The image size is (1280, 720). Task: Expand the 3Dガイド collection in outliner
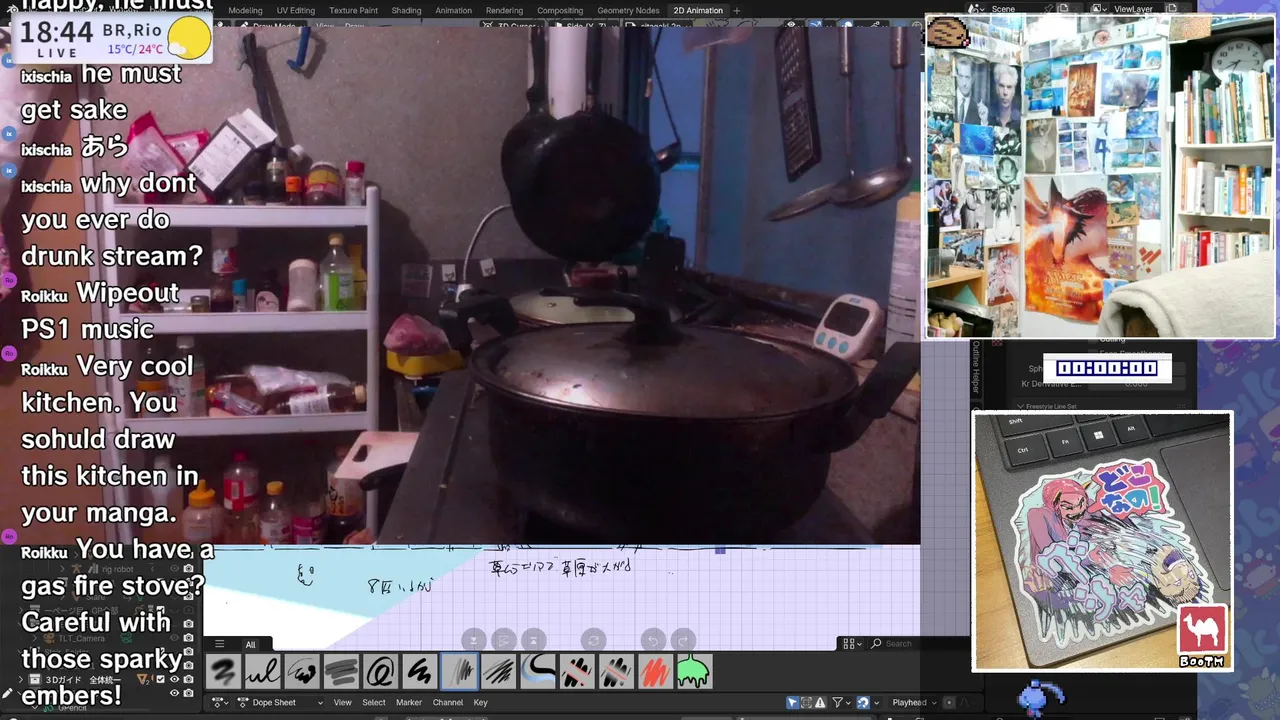pyautogui.click(x=22, y=680)
